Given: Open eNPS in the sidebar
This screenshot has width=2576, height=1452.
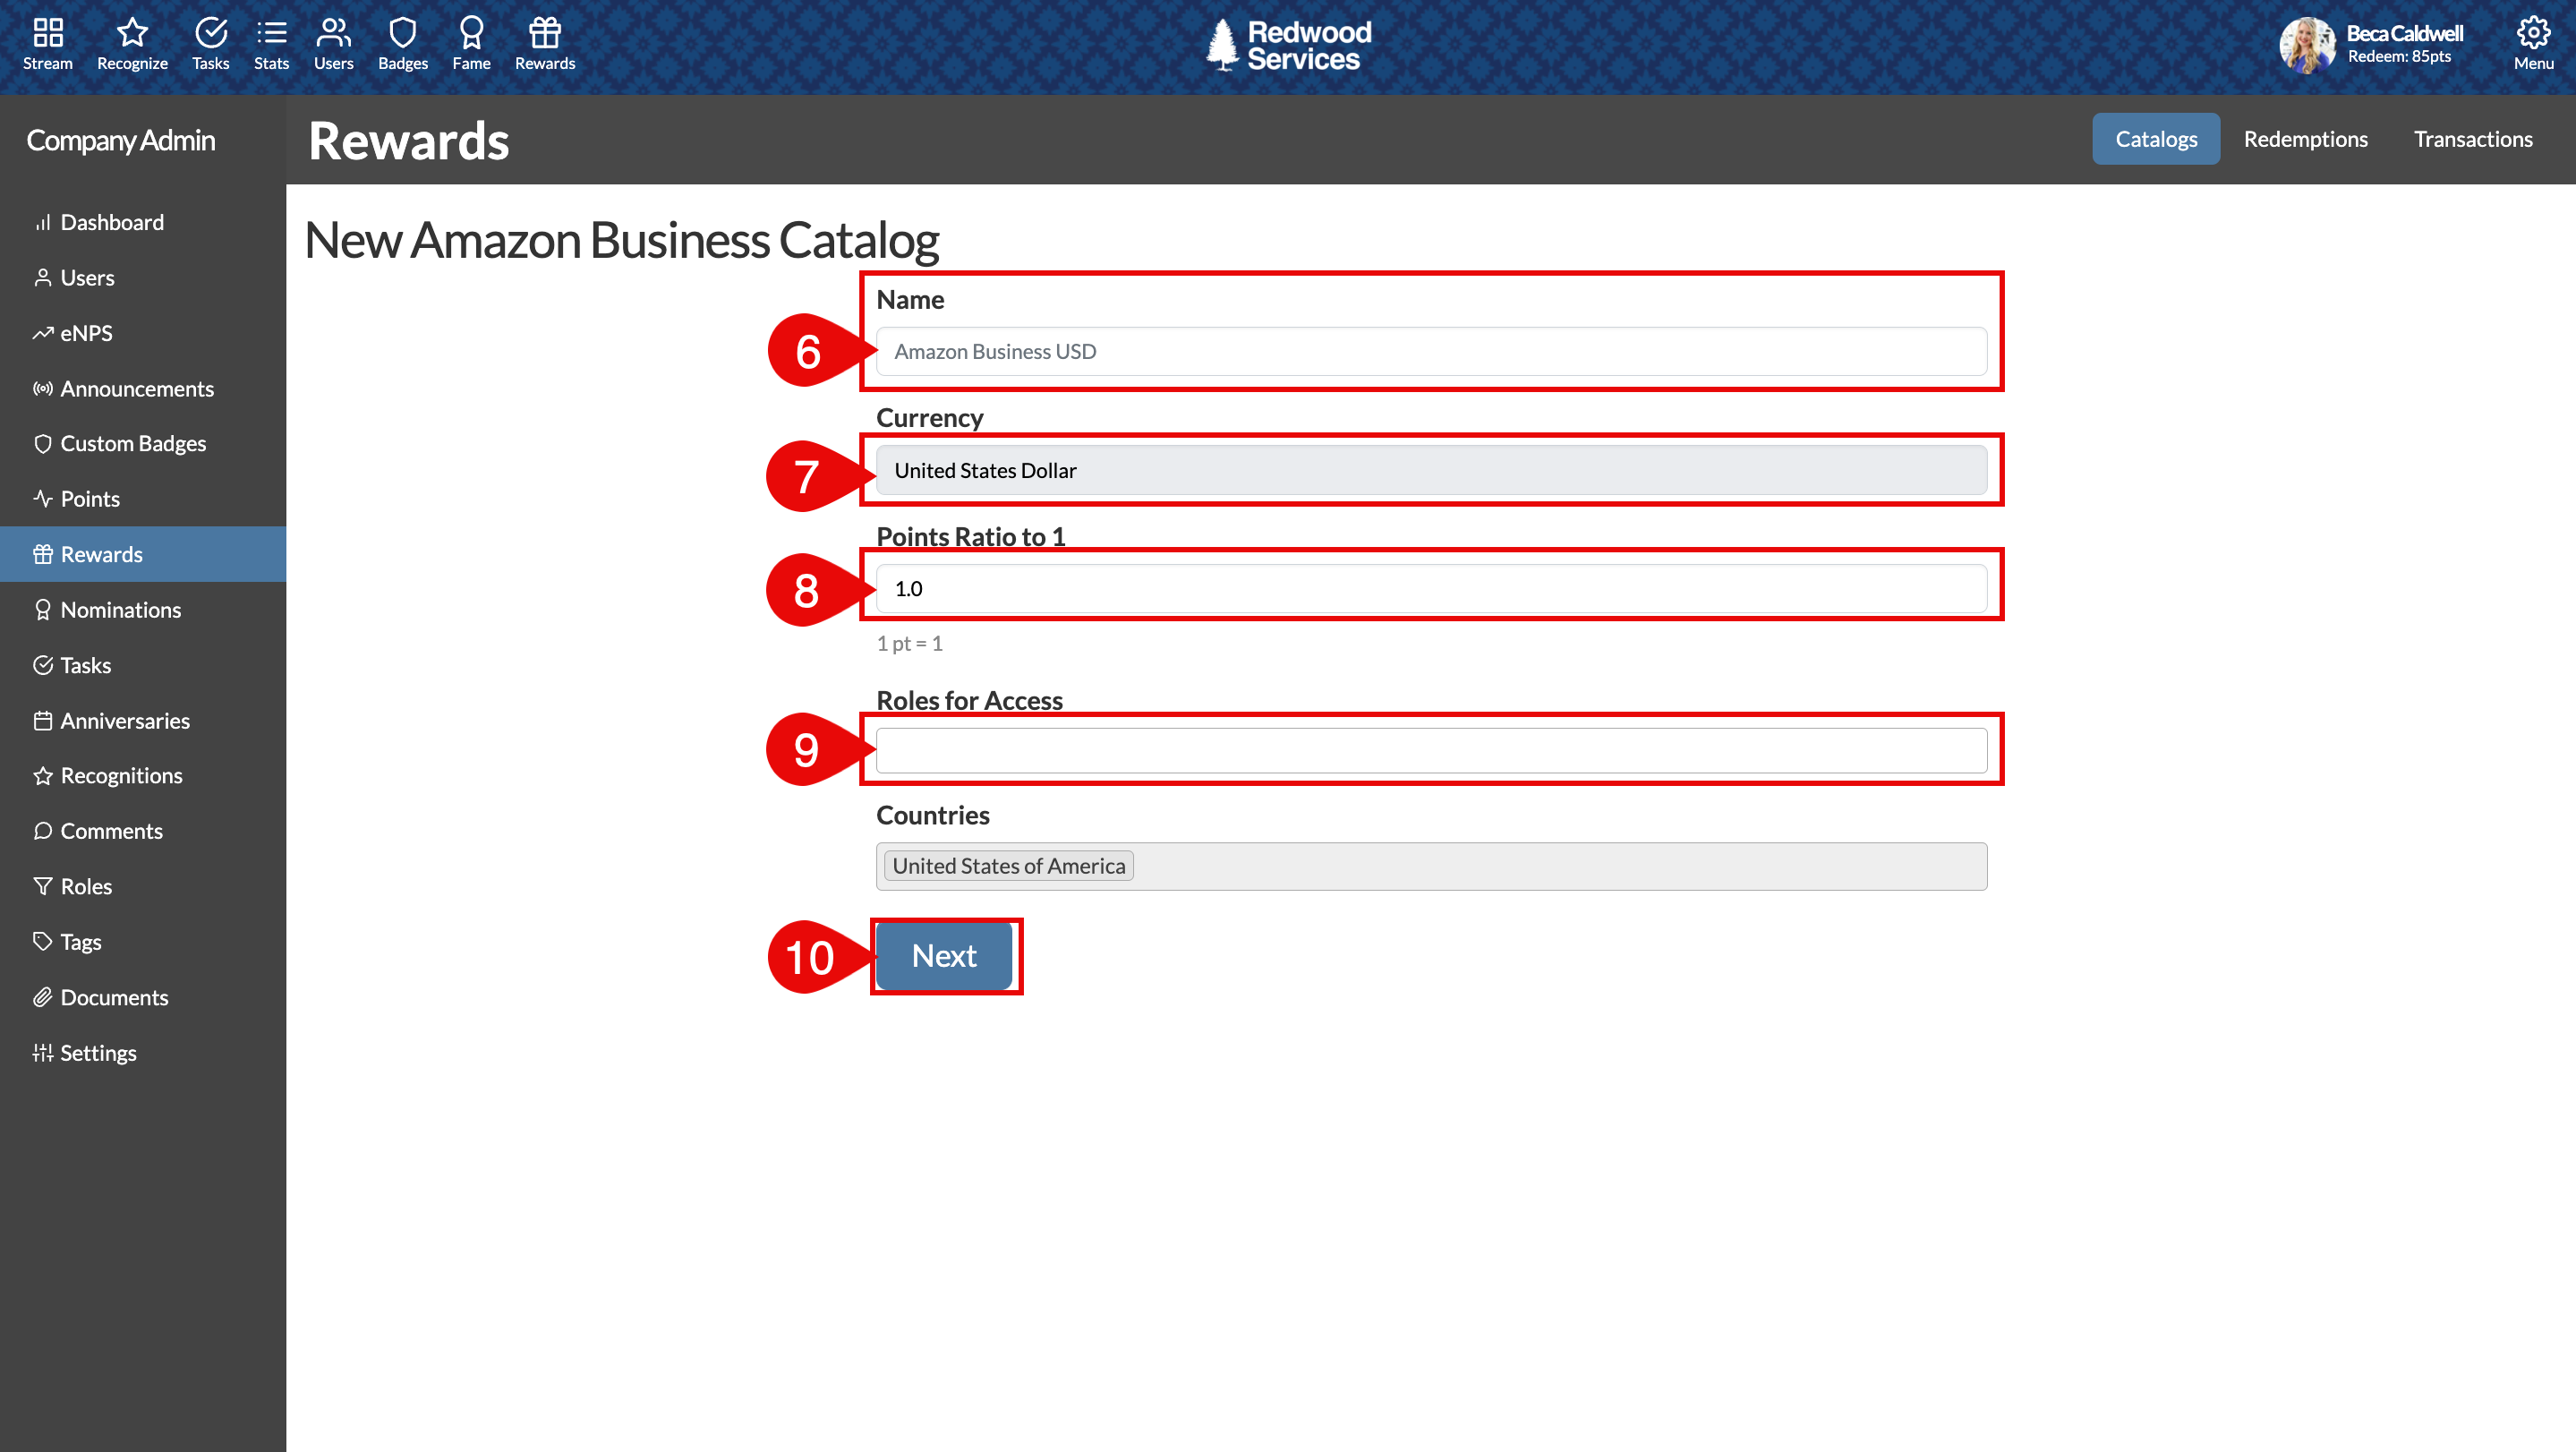Looking at the screenshot, I should 143,333.
